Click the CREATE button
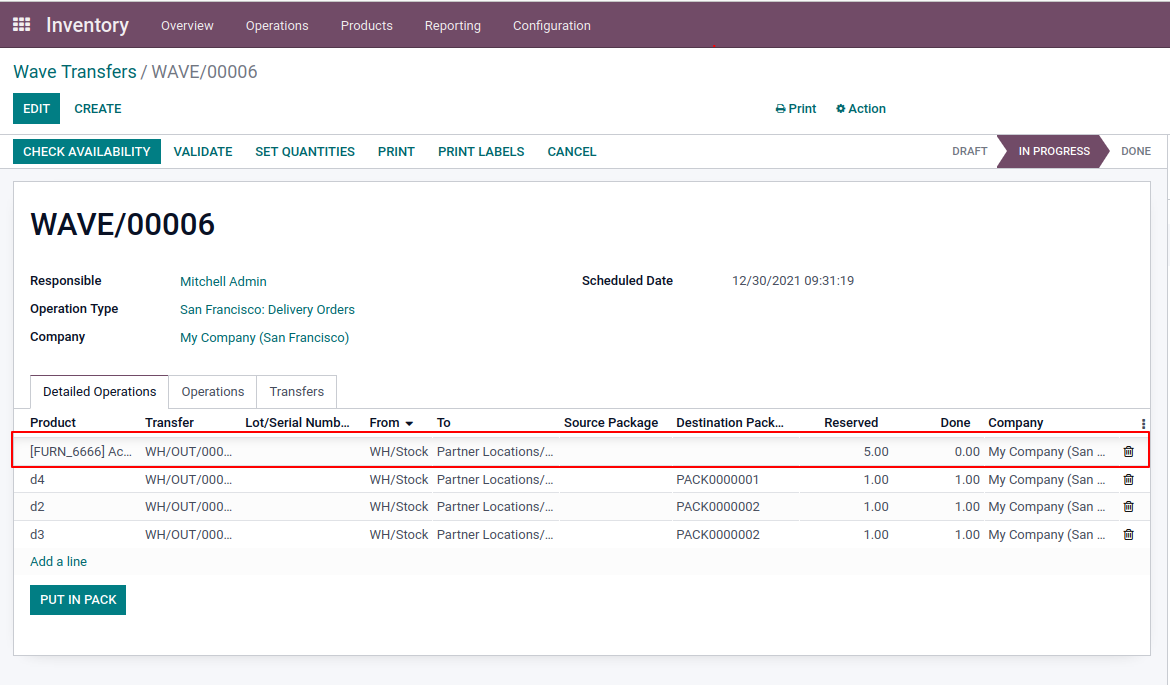Viewport: 1170px width, 685px height. tap(98, 109)
